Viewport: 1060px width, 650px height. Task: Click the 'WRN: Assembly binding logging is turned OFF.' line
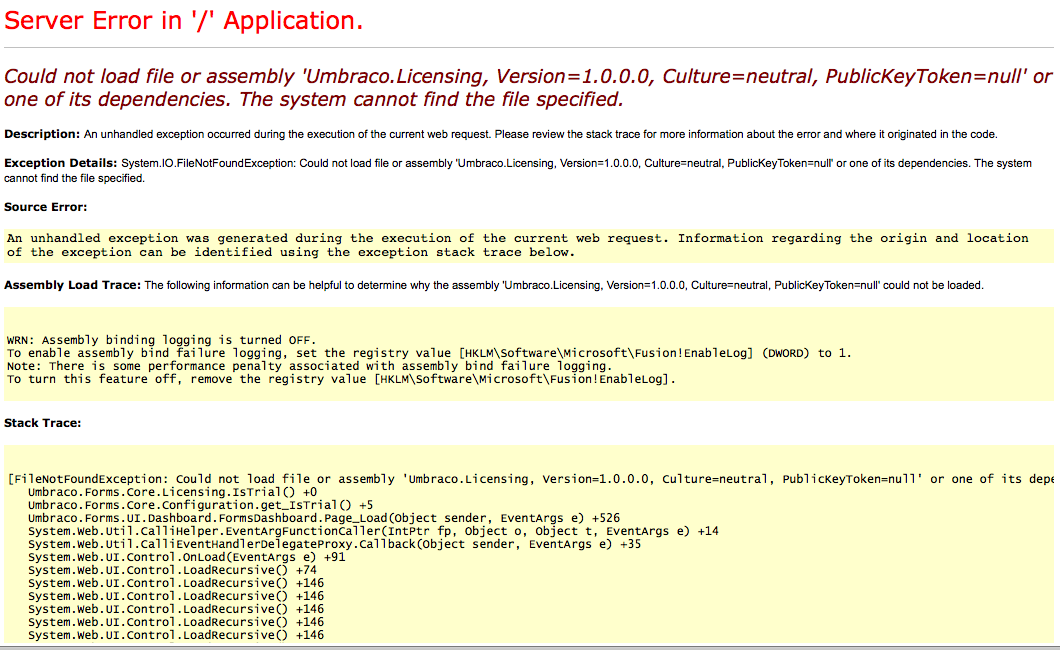161,340
